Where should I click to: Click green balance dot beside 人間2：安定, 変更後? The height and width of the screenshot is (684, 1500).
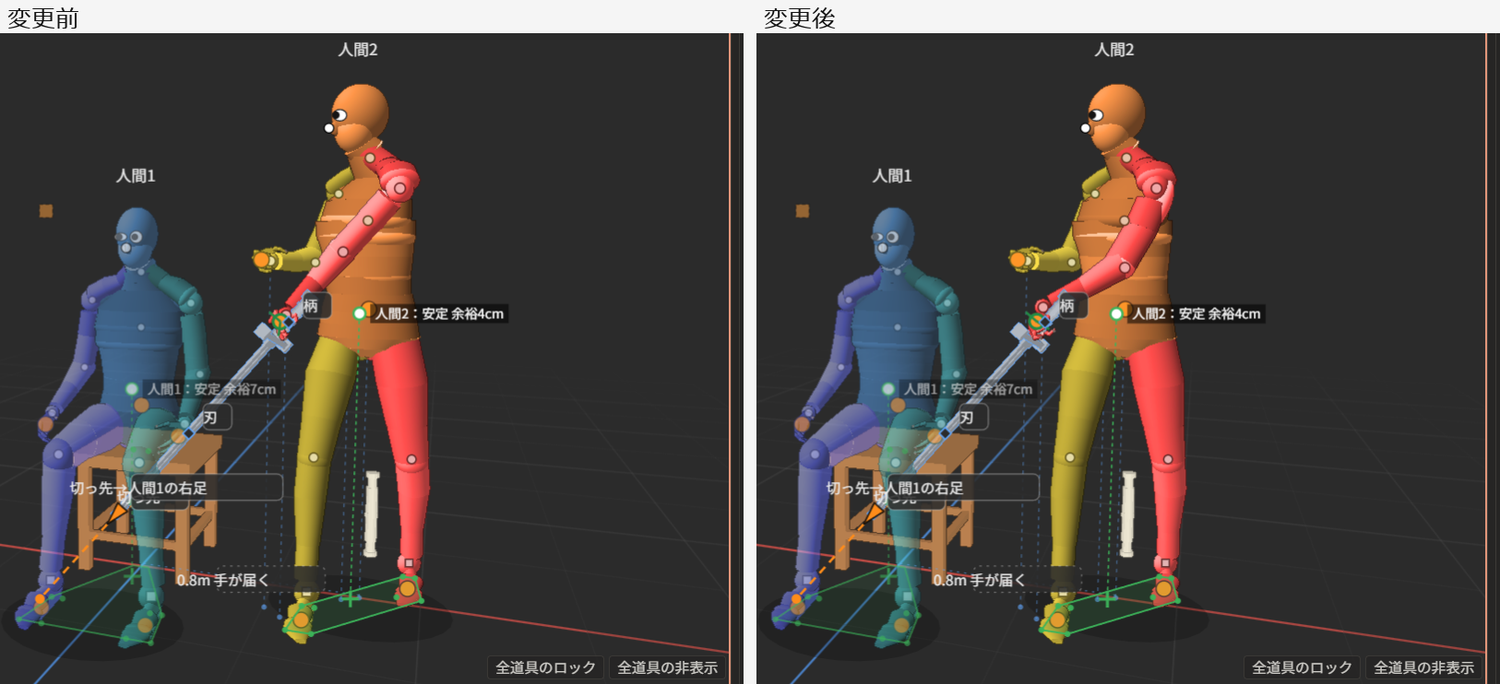1115,314
